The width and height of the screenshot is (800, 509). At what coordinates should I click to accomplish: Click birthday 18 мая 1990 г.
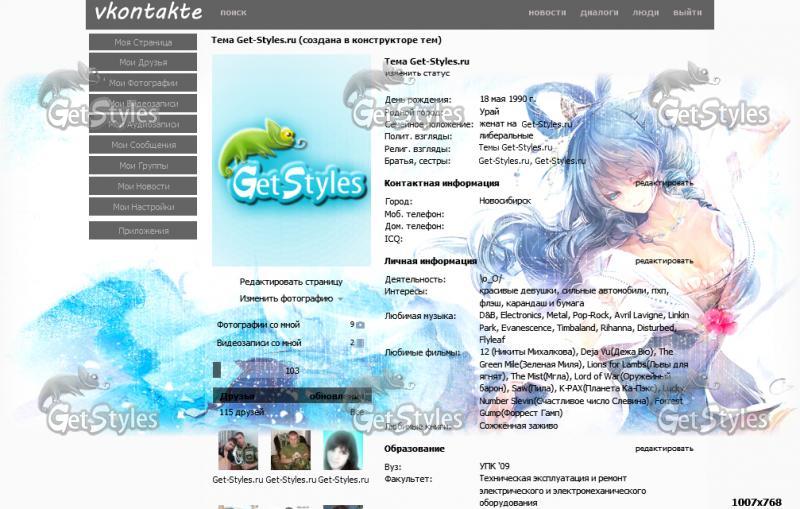coord(507,99)
